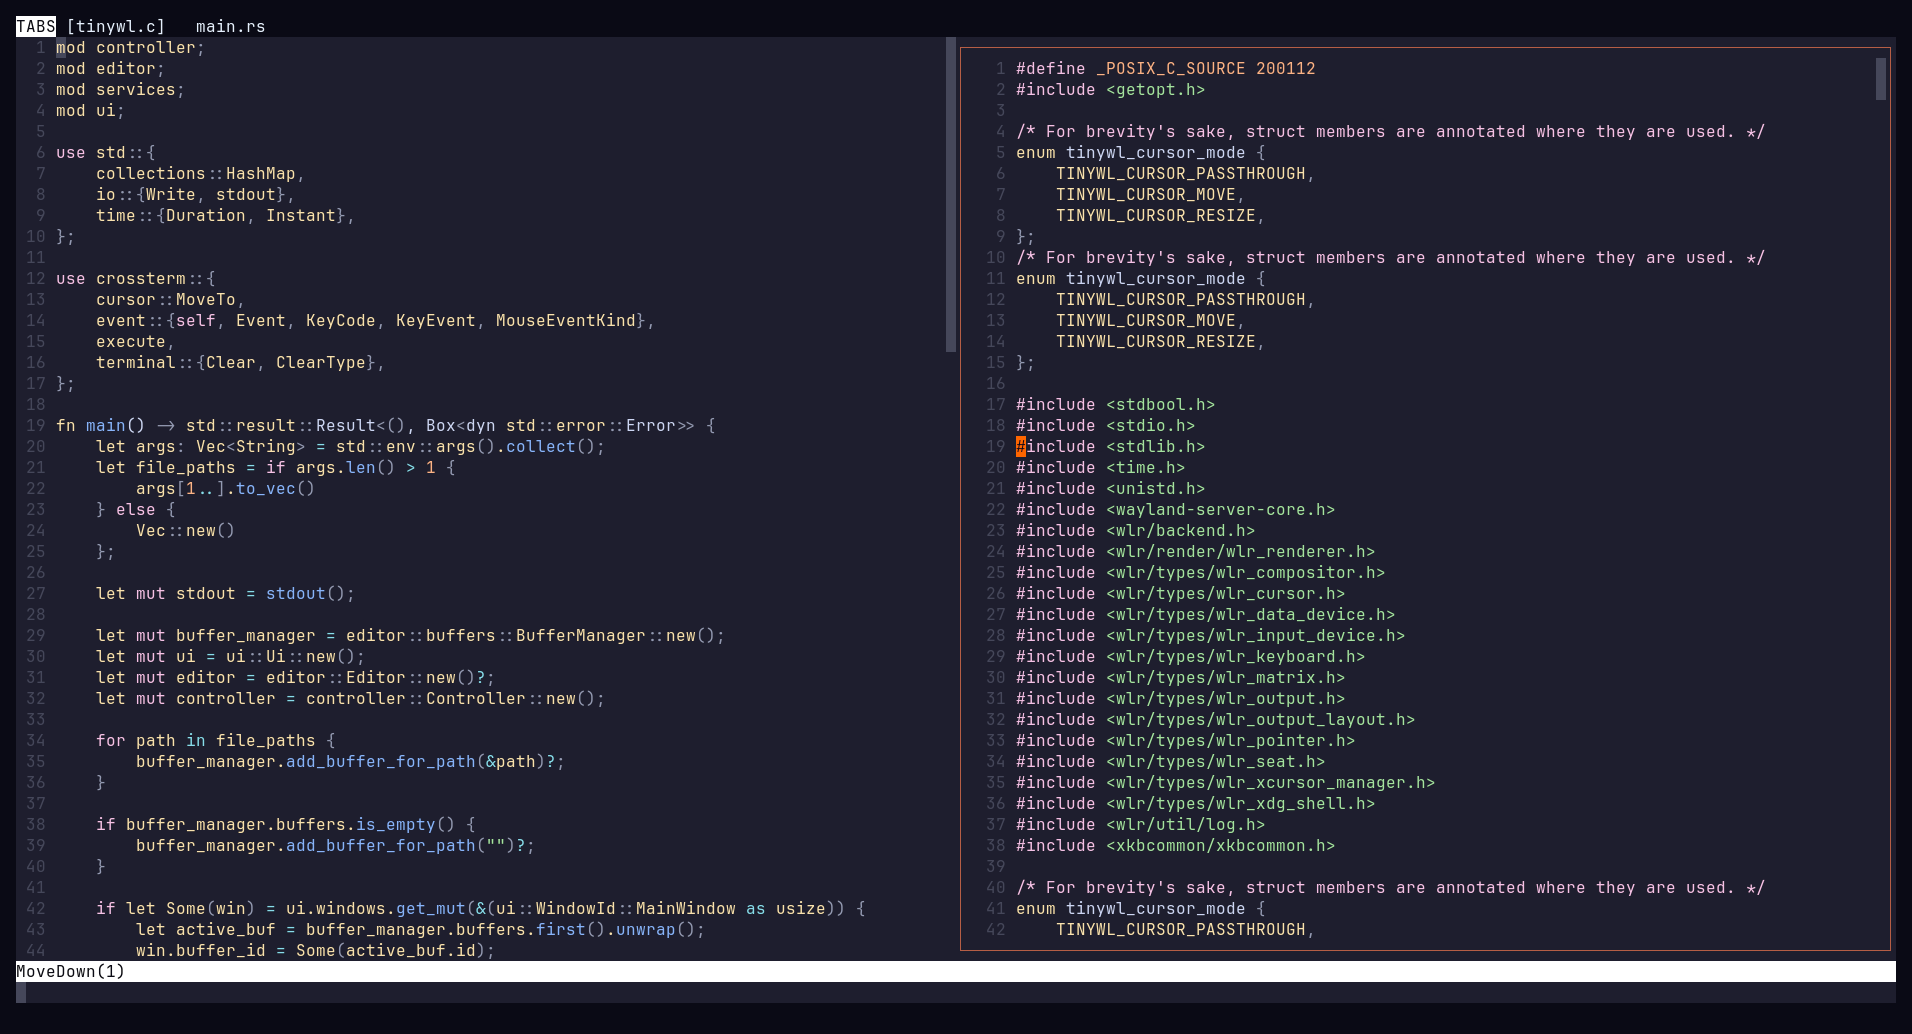Click 'time::{Duration, Instant}' import line

pos(225,215)
